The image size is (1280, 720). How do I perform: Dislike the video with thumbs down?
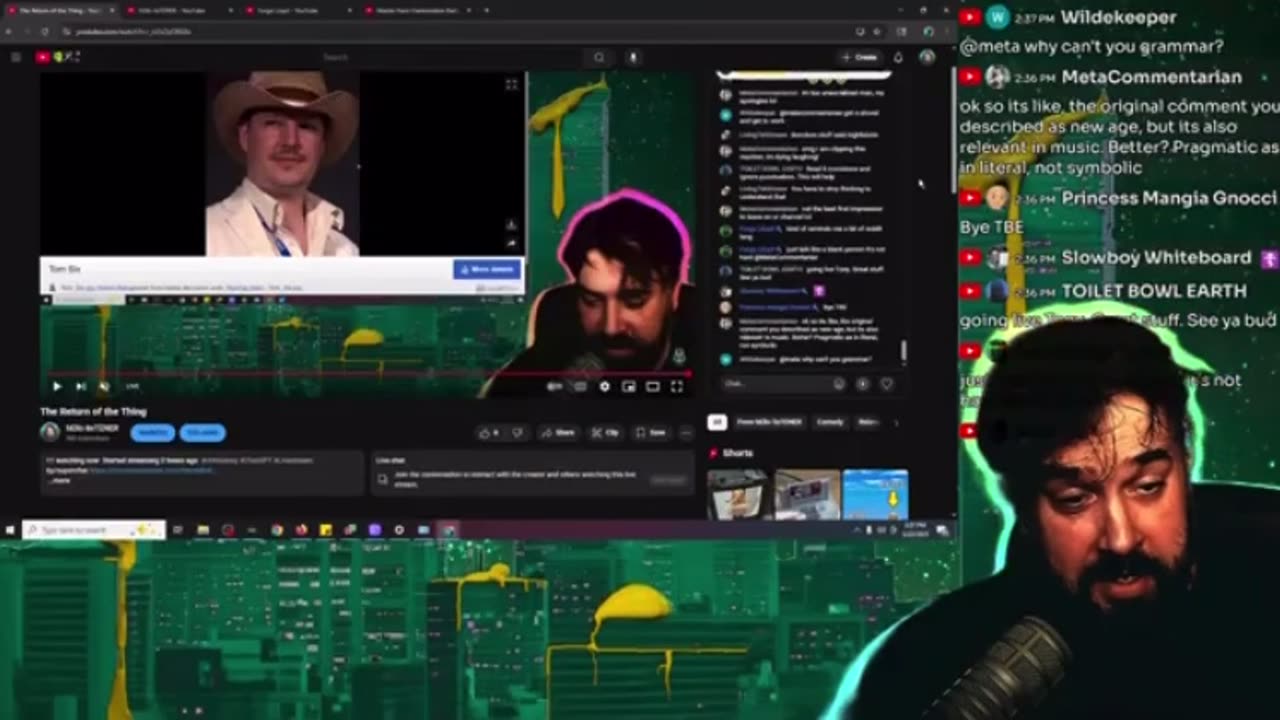(x=518, y=433)
